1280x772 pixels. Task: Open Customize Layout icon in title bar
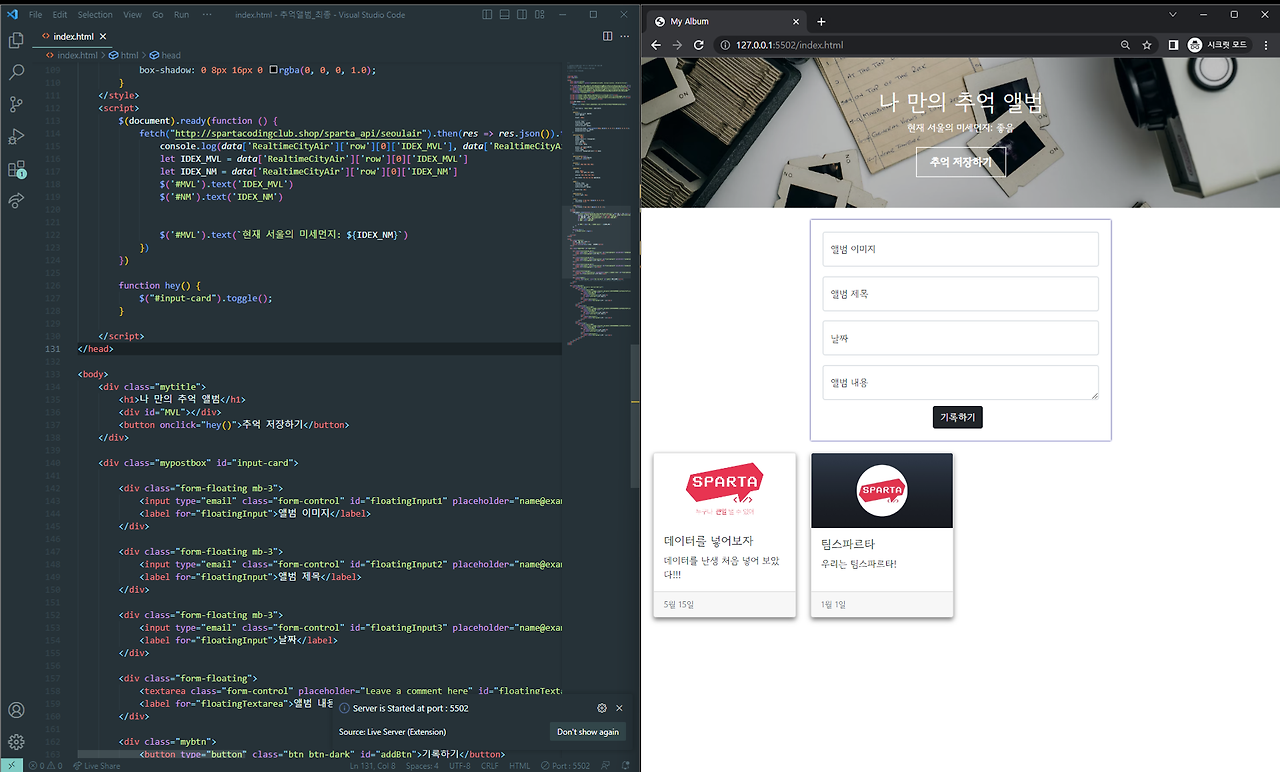(x=541, y=14)
